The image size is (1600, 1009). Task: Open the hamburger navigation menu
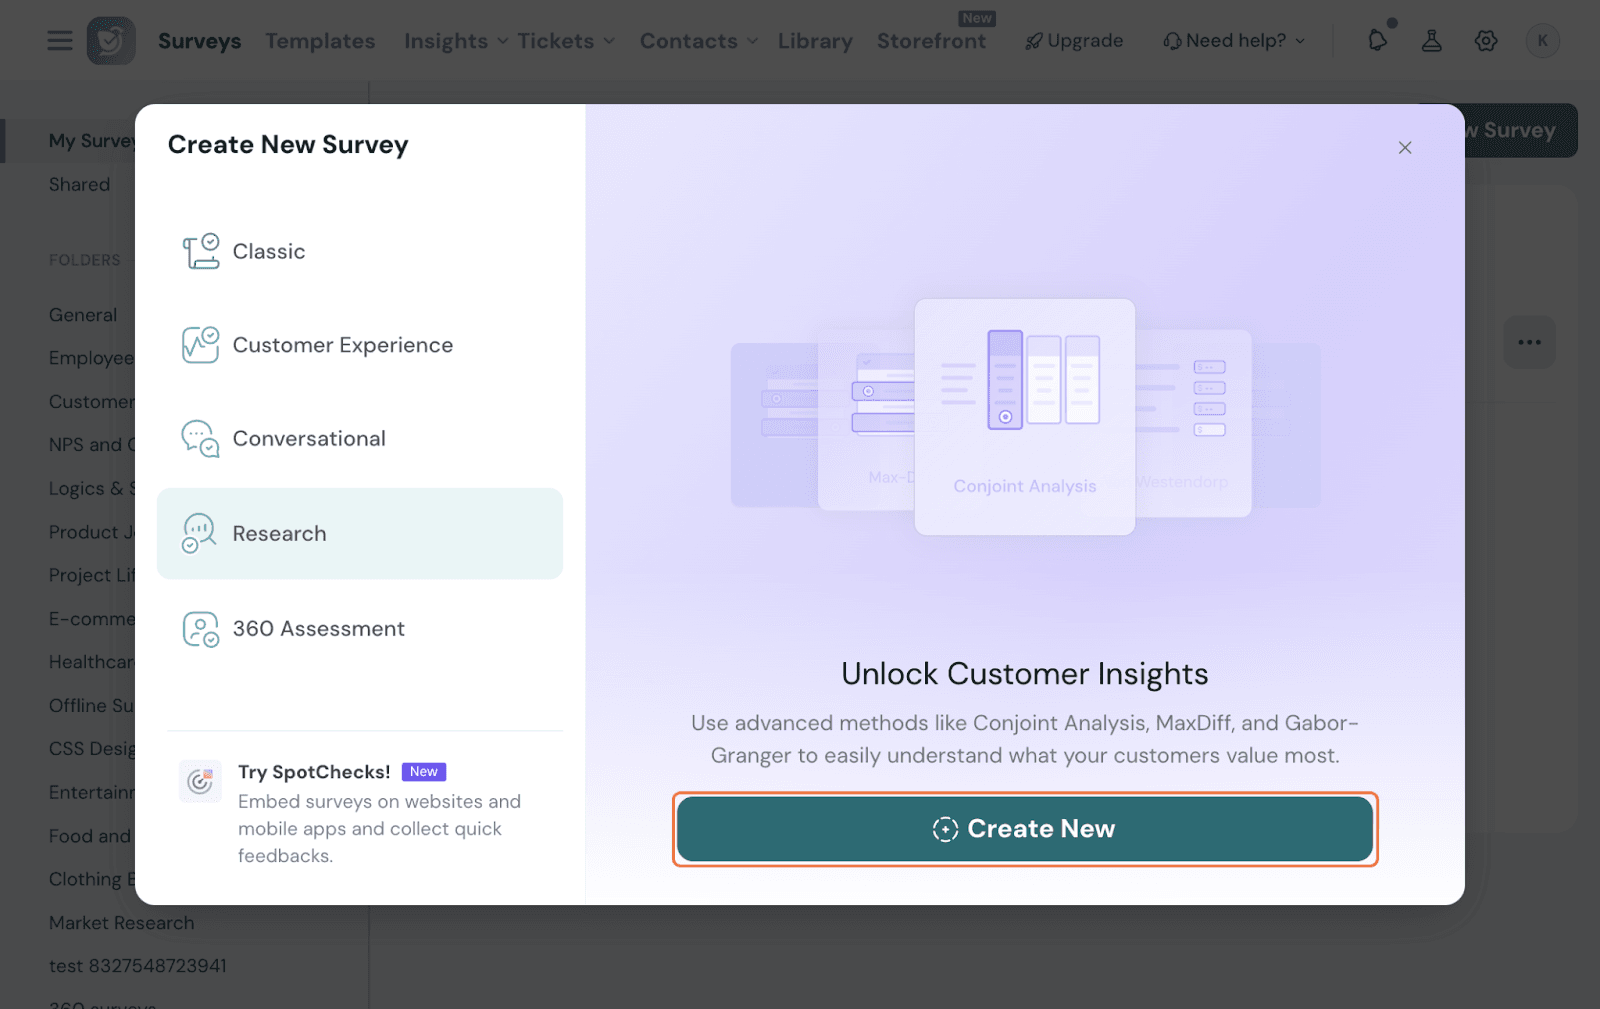60,41
